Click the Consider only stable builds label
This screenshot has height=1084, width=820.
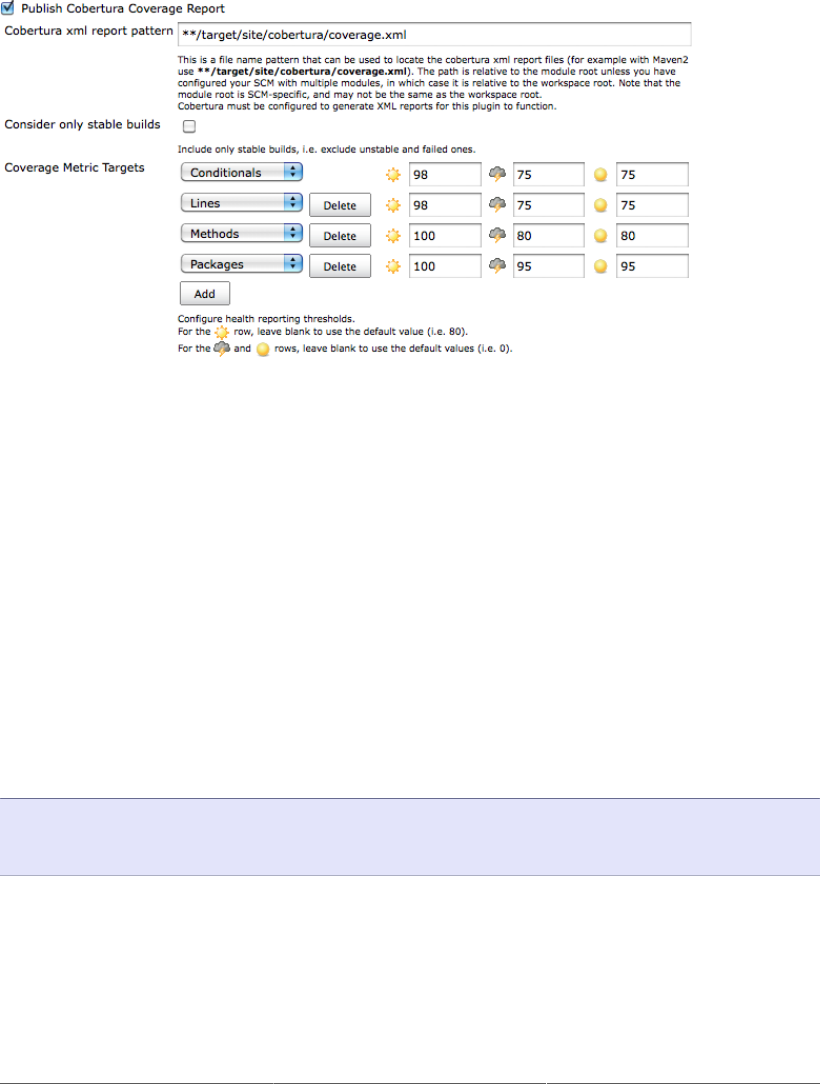pos(82,124)
